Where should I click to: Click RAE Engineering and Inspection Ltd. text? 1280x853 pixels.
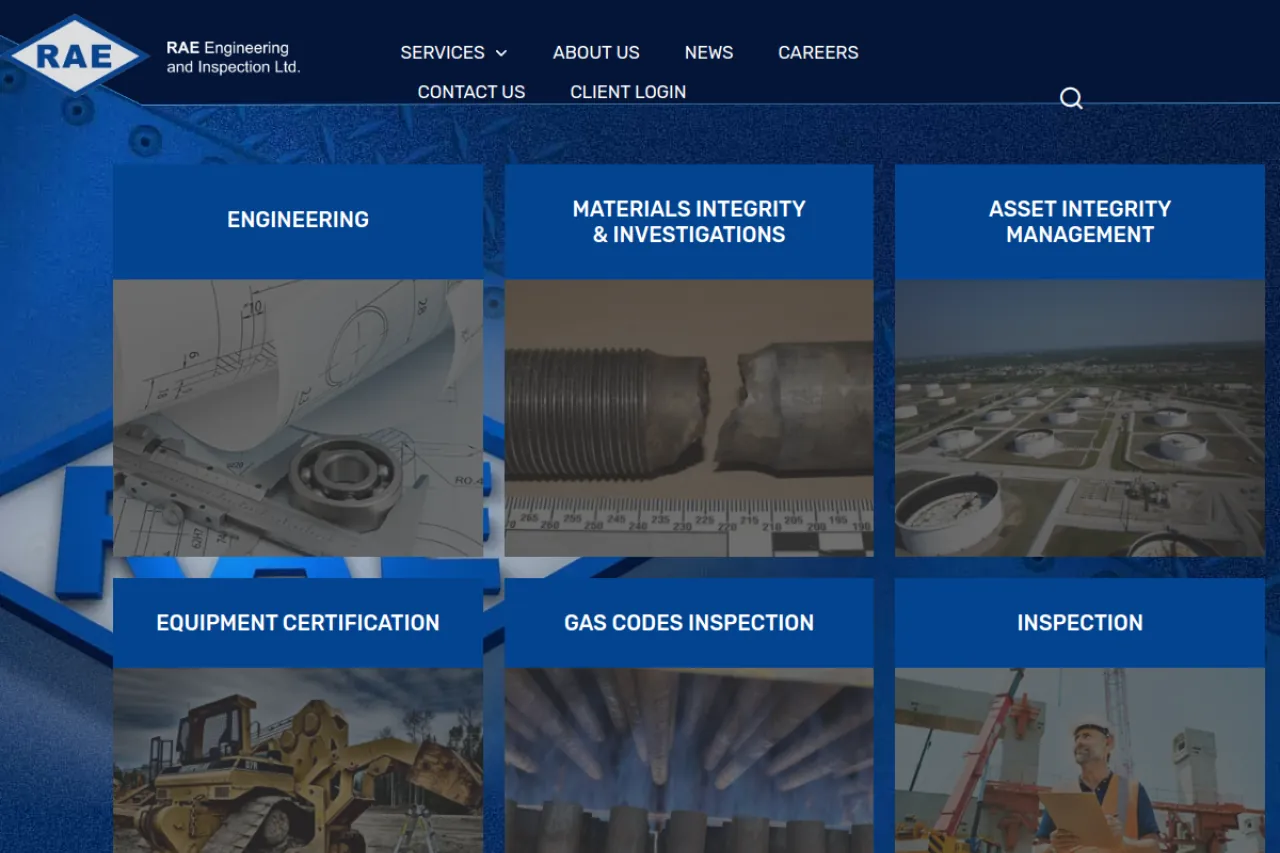coord(233,57)
